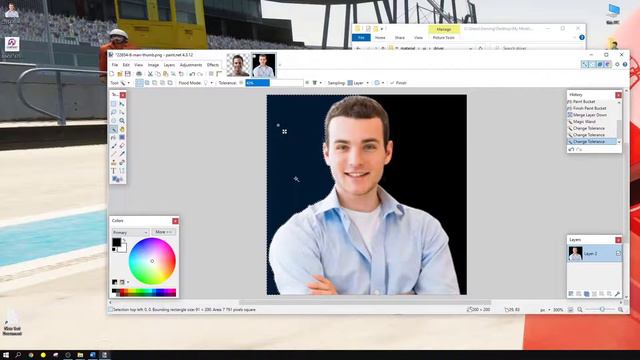Select the Shapes tool
The height and width of the screenshot is (360, 640).
(x=116, y=179)
